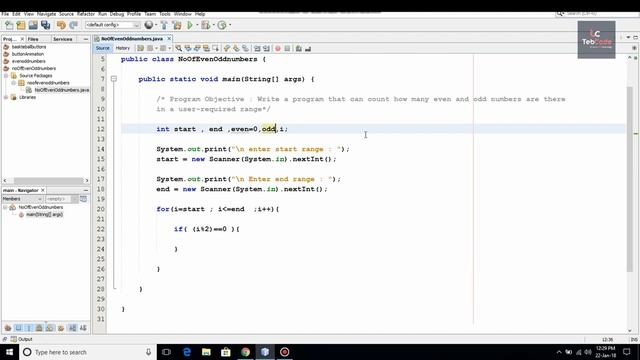Click the stop-macro icon beside record

click(x=287, y=49)
